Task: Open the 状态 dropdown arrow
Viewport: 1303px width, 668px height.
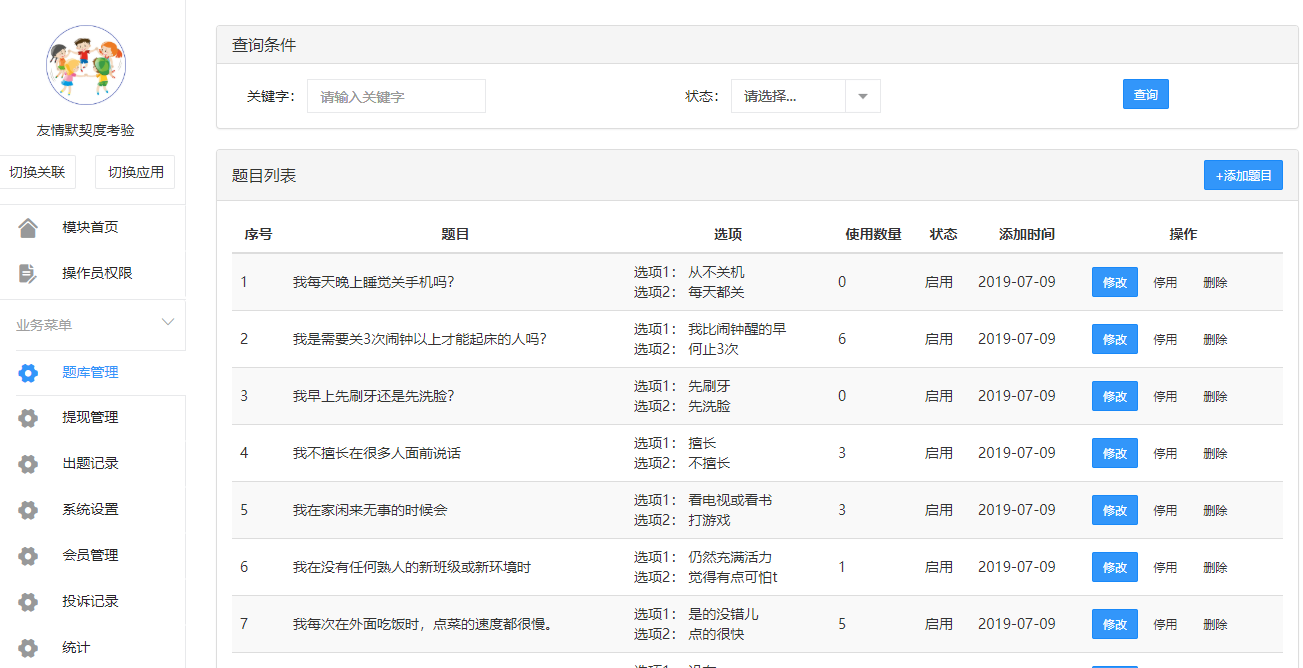Action: click(863, 97)
